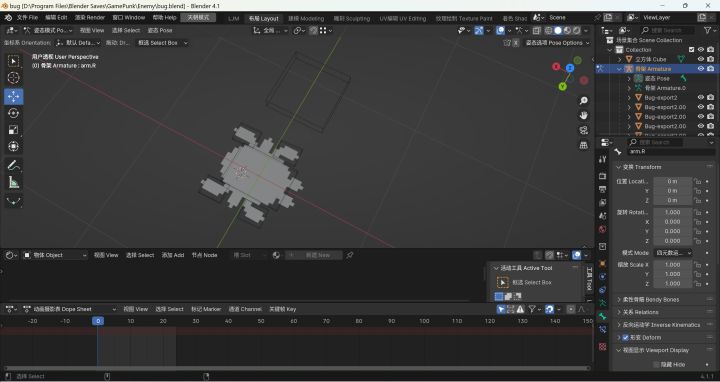Open the Object Data armature properties tab

click(602, 303)
